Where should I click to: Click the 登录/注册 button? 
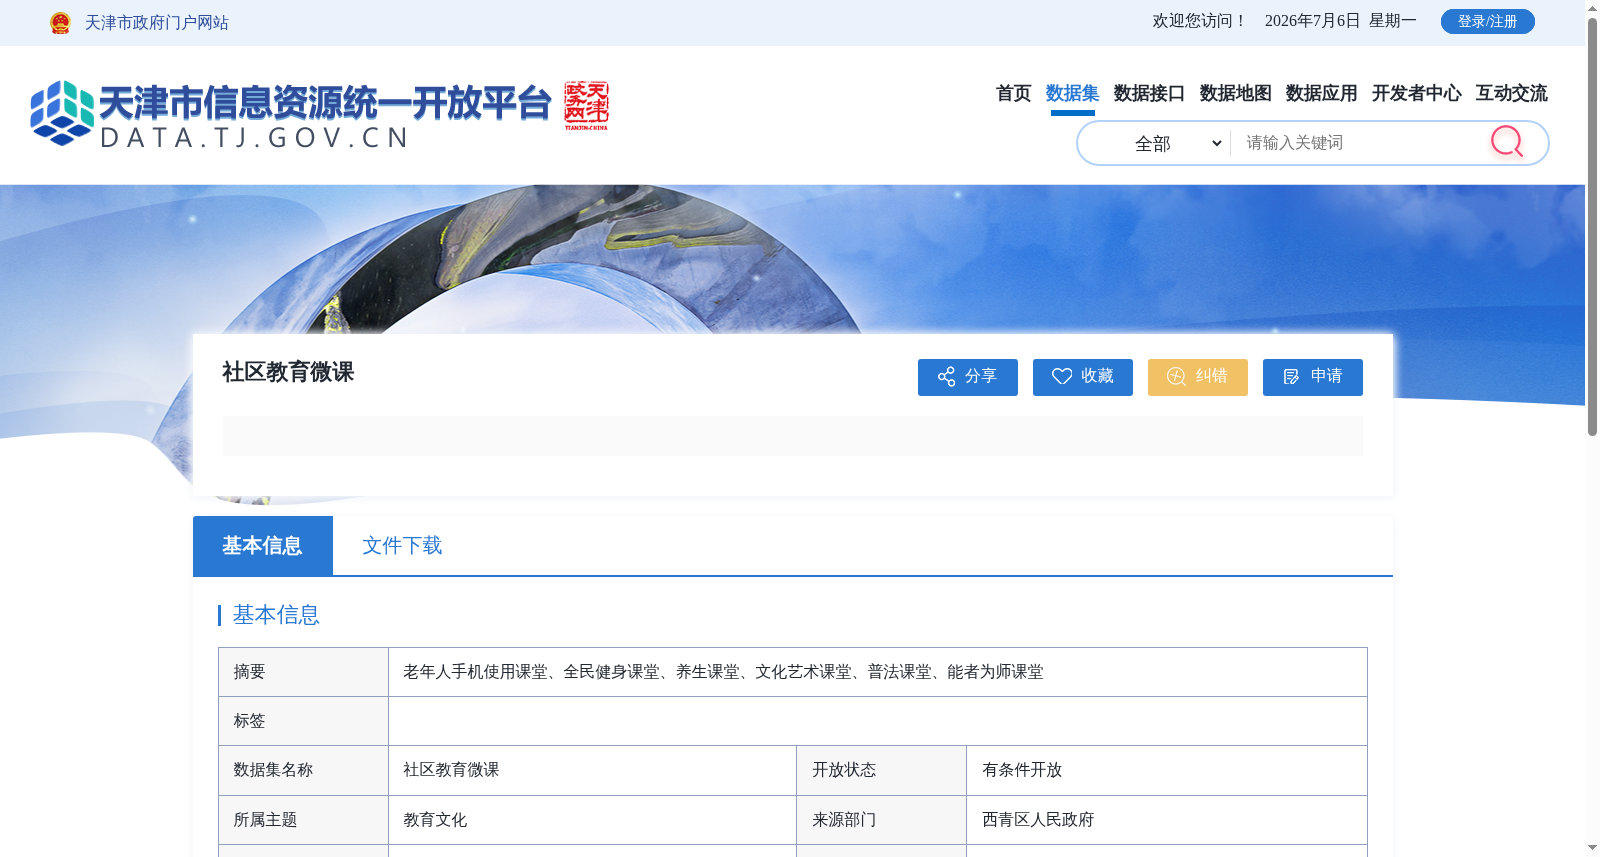(1487, 21)
